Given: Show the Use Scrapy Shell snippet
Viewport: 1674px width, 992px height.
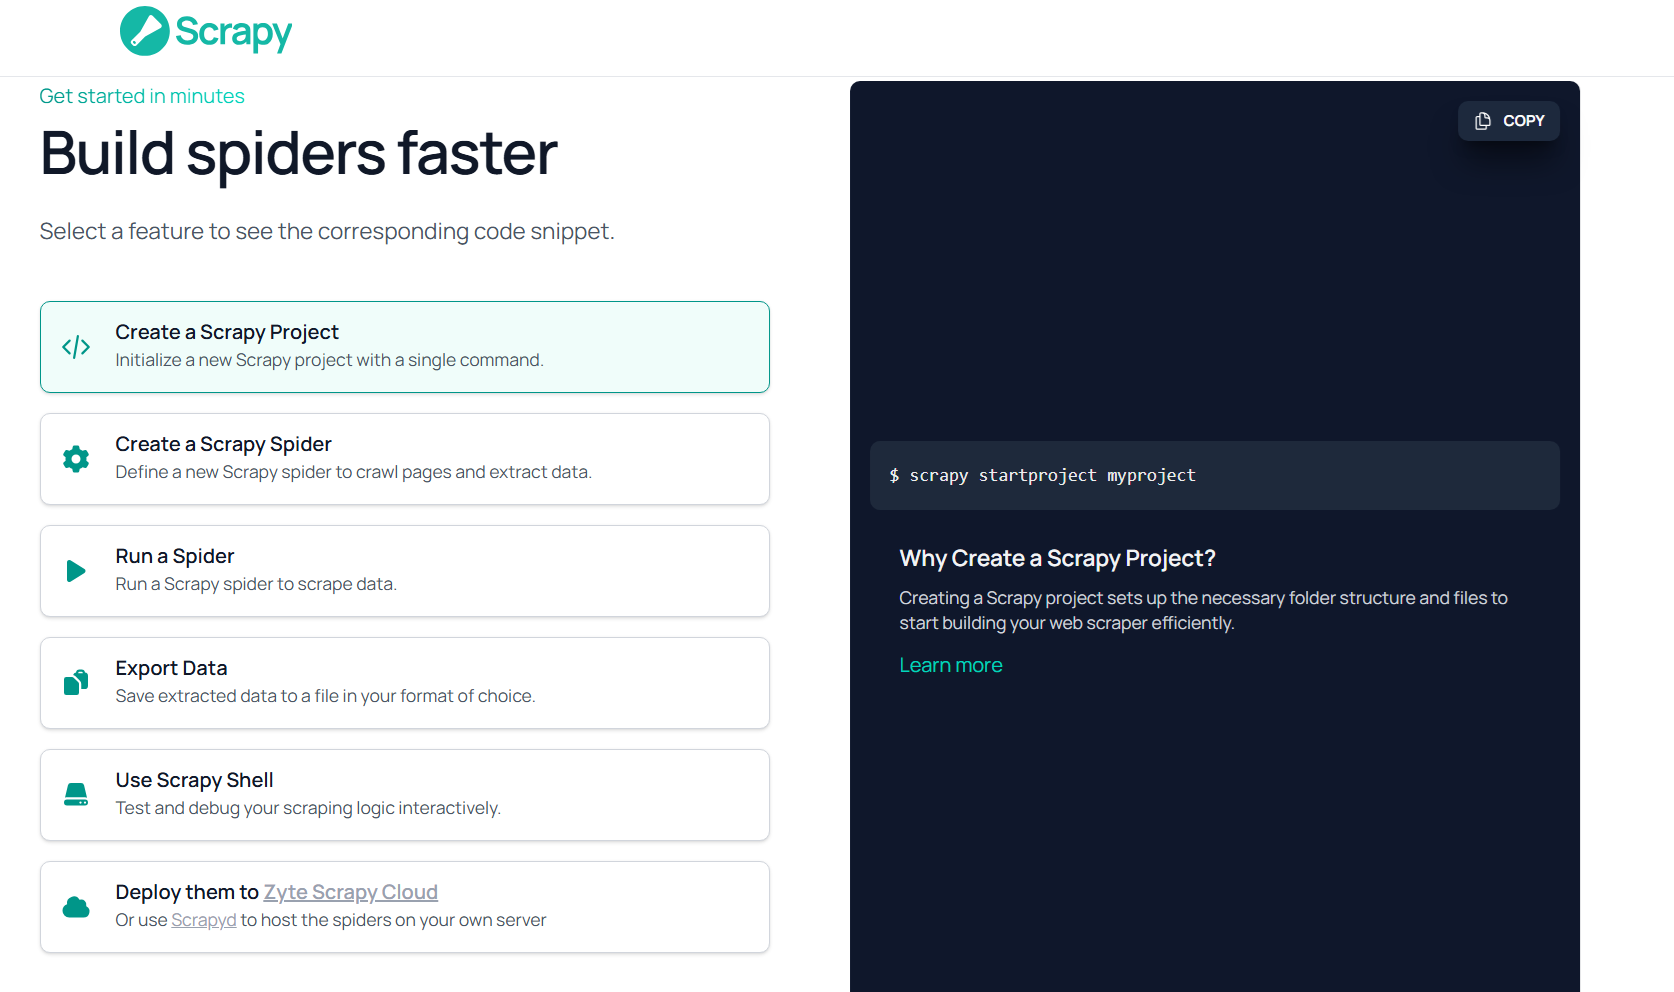Looking at the screenshot, I should pos(404,795).
